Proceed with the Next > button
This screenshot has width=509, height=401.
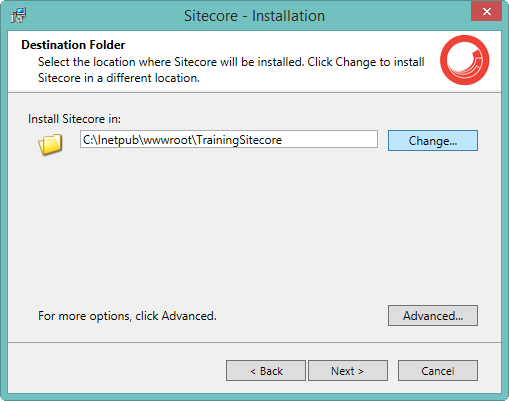click(348, 370)
